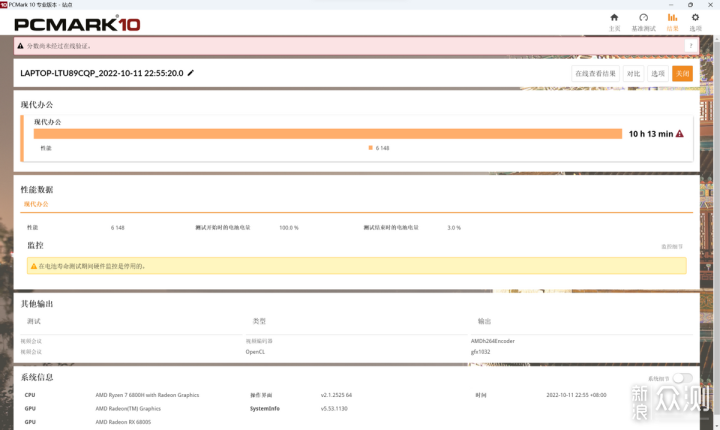This screenshot has width=720, height=430.
Task: Click View results online (在线查看结果) button
Action: tap(595, 74)
